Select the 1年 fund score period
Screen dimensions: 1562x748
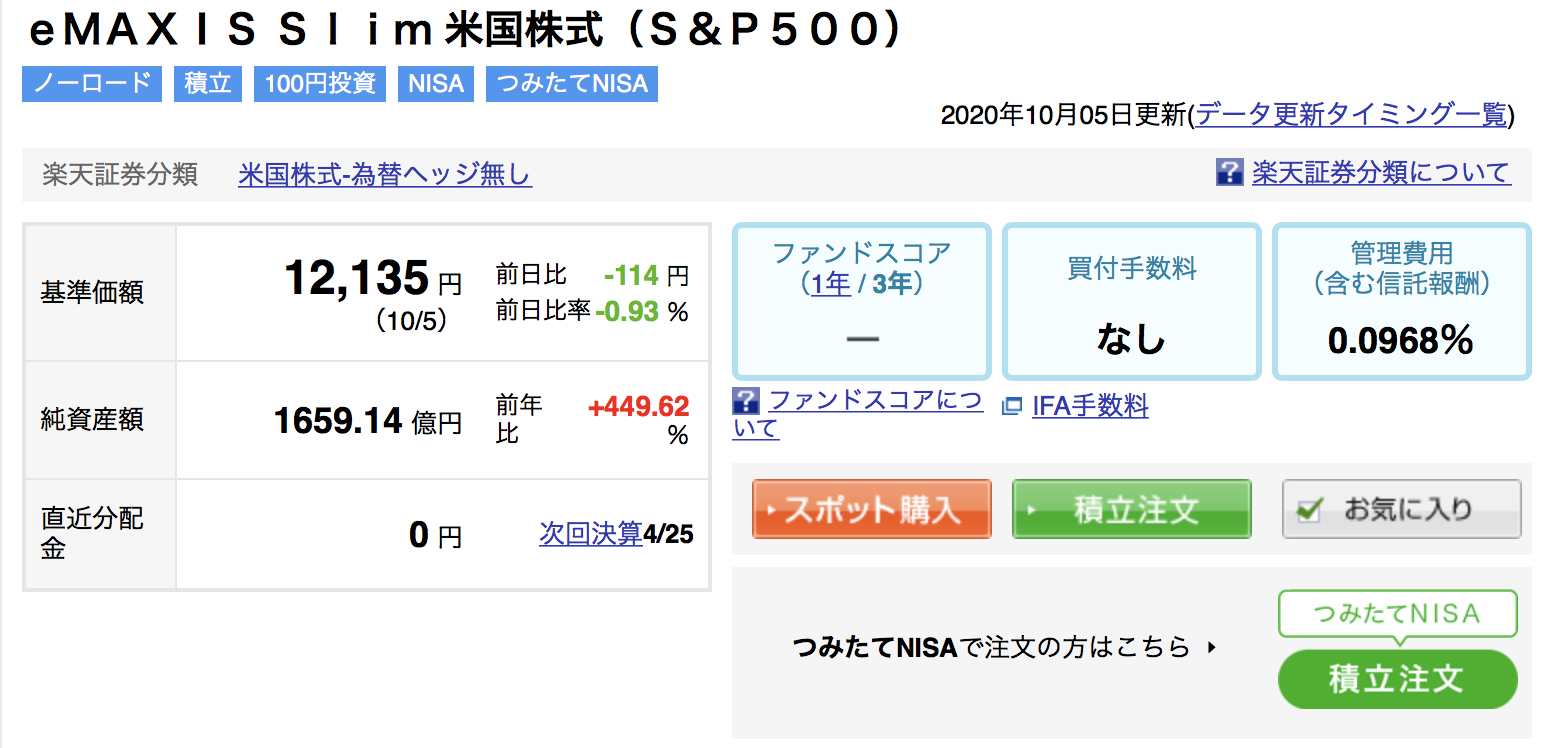(x=830, y=284)
